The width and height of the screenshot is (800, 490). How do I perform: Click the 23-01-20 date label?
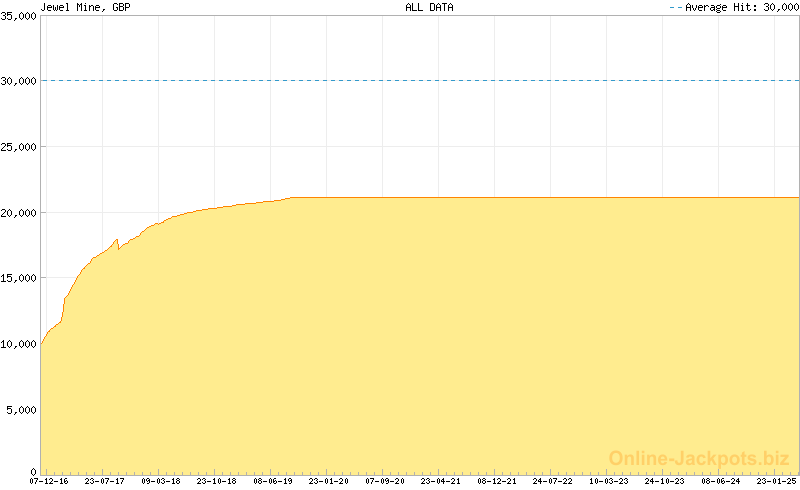point(329,481)
